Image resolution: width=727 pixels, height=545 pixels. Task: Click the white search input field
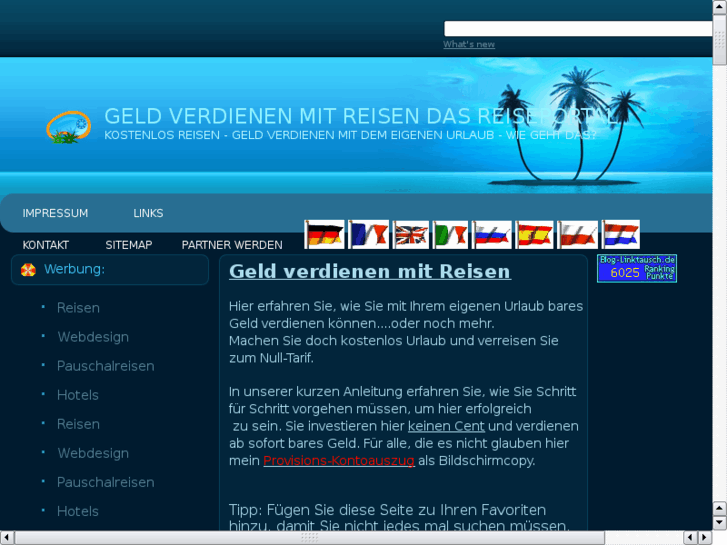pos(578,28)
